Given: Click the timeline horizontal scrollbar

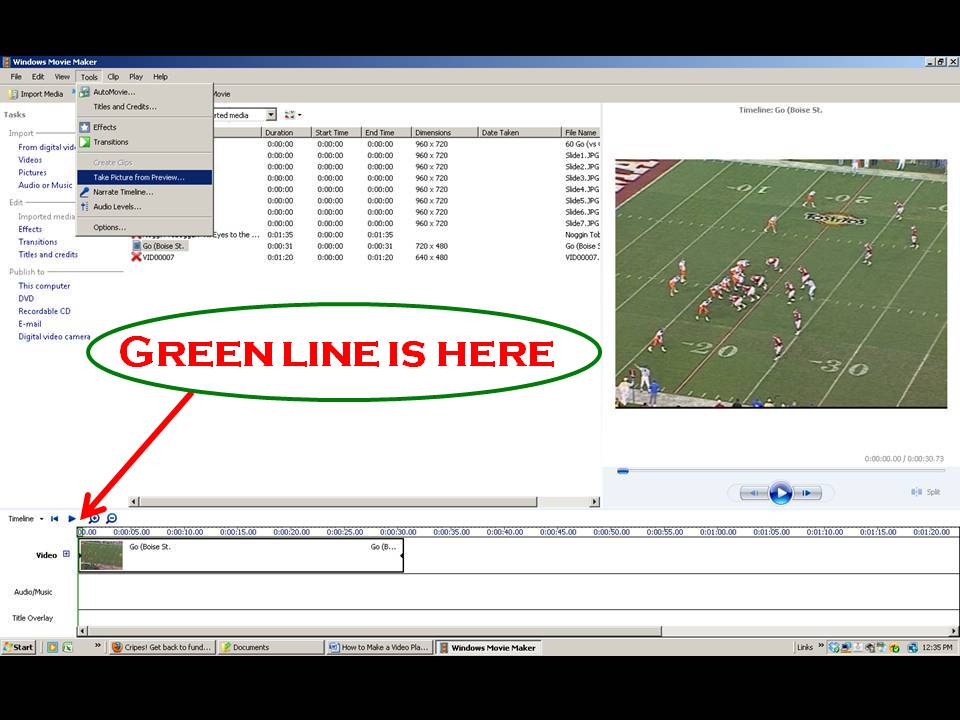Looking at the screenshot, I should 375,631.
